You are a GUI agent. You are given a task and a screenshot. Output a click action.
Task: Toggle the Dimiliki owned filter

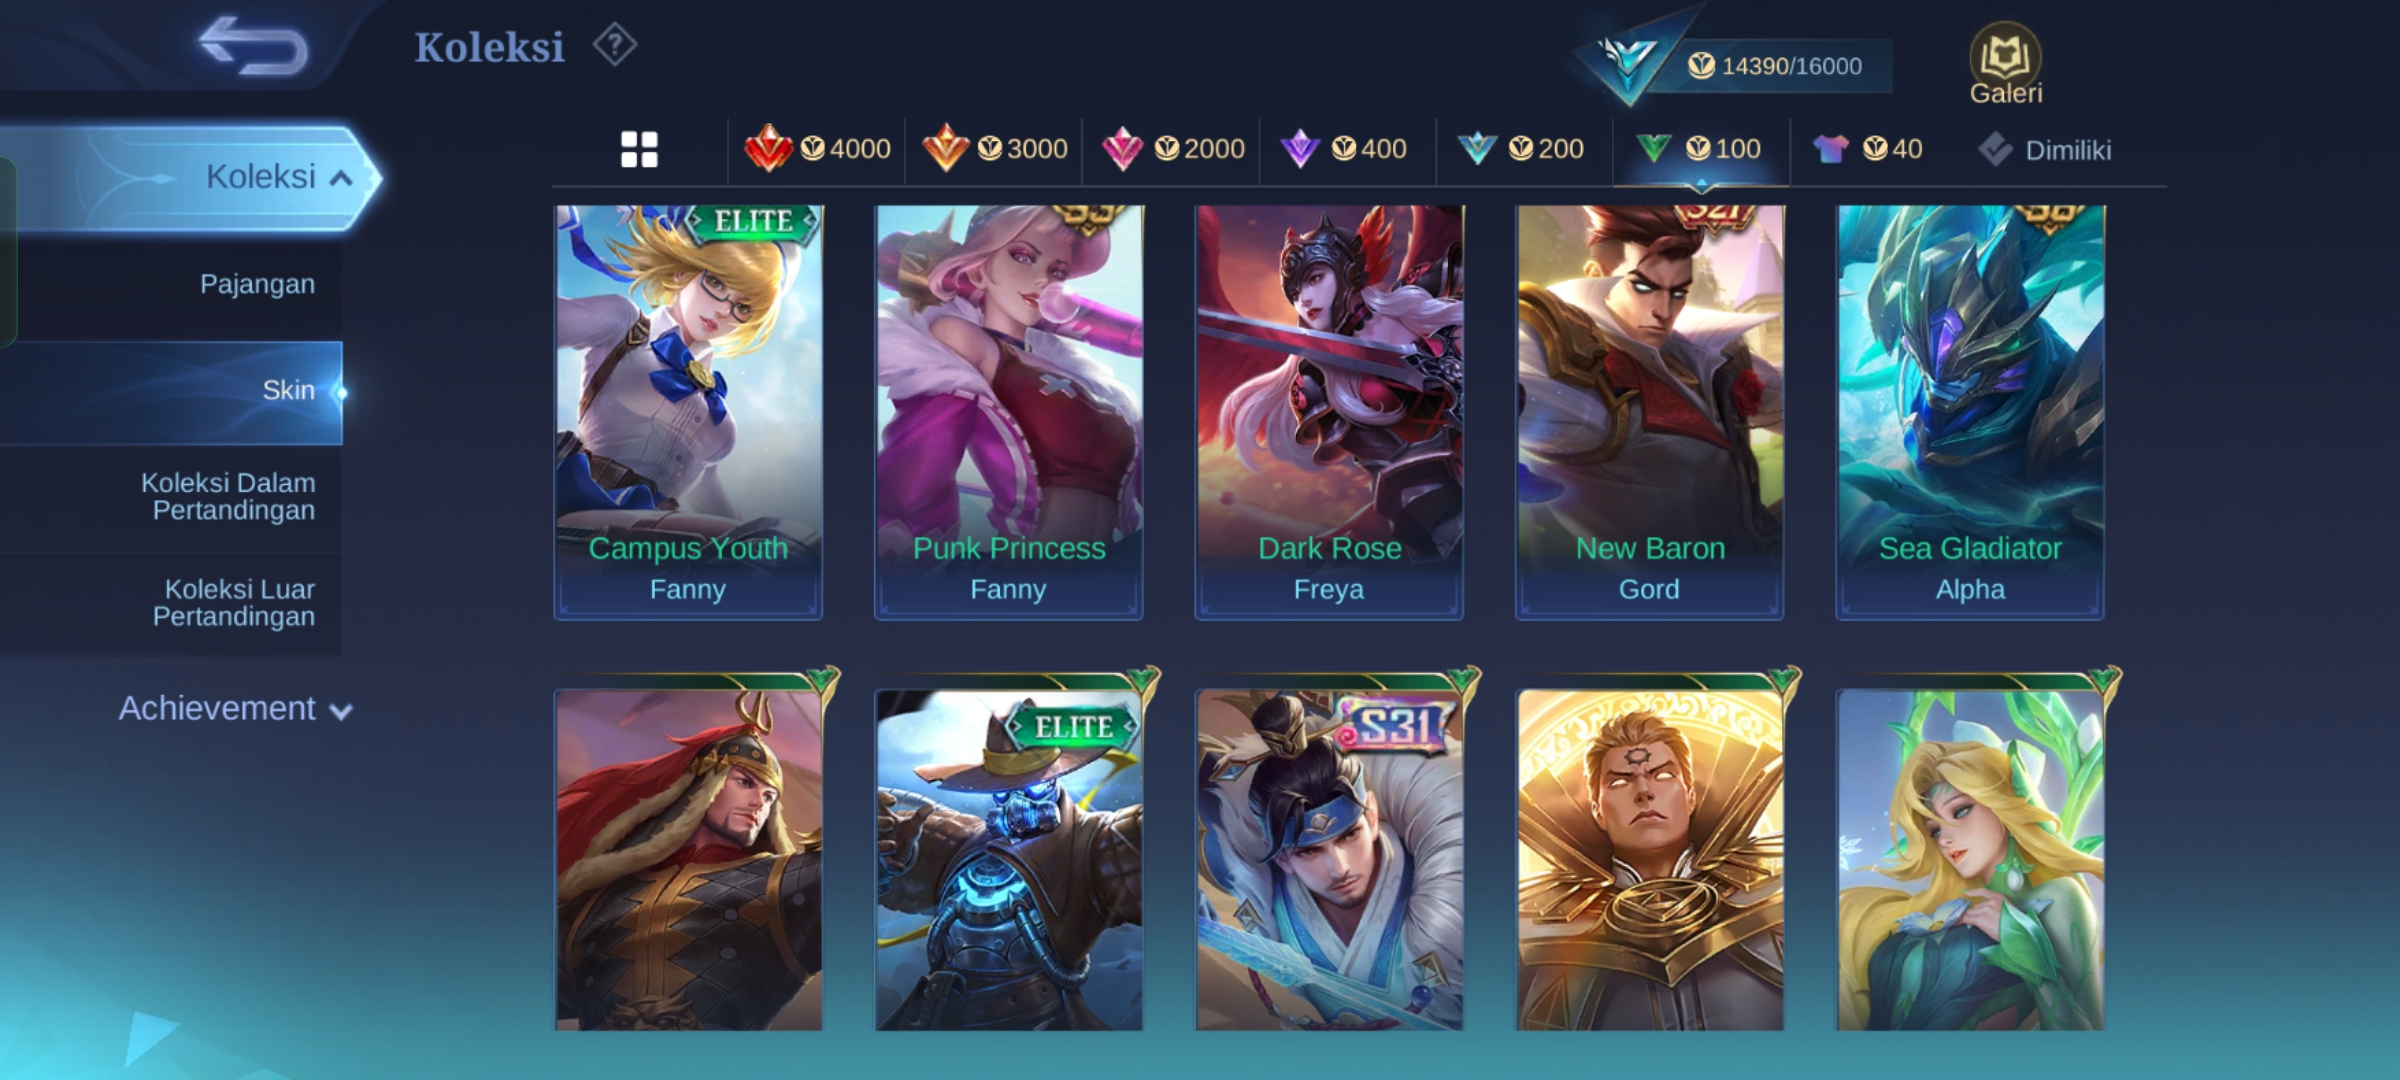[2044, 150]
